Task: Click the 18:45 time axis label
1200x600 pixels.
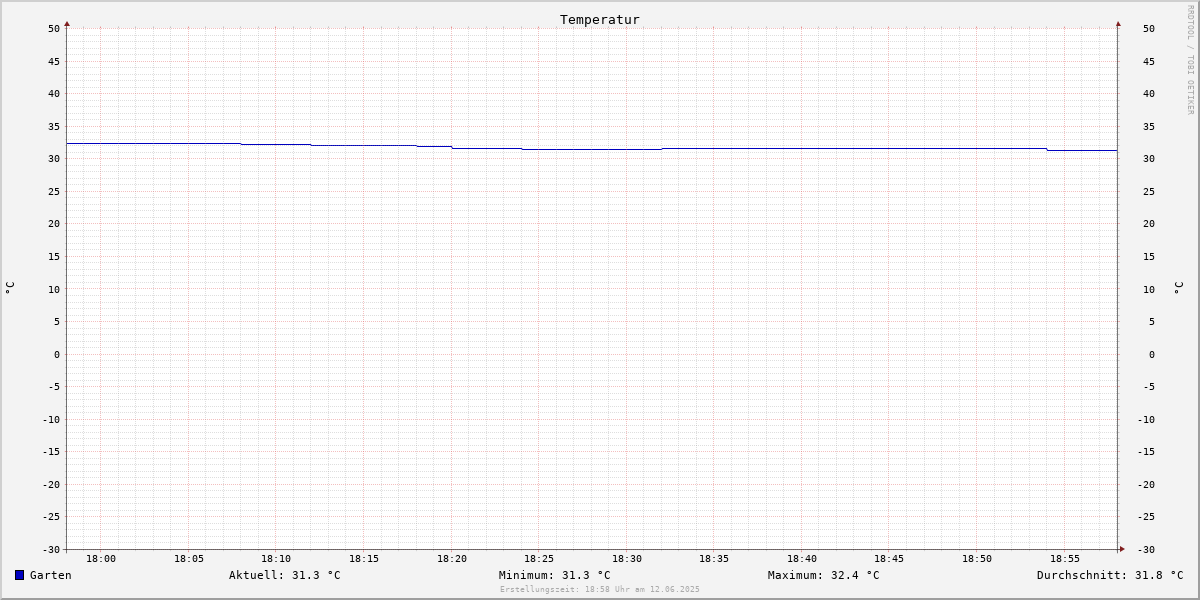Action: [889, 559]
